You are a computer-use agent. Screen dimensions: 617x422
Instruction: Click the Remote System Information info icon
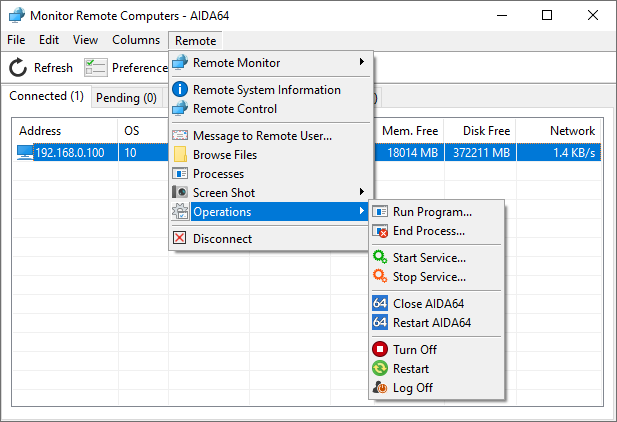[x=180, y=89]
